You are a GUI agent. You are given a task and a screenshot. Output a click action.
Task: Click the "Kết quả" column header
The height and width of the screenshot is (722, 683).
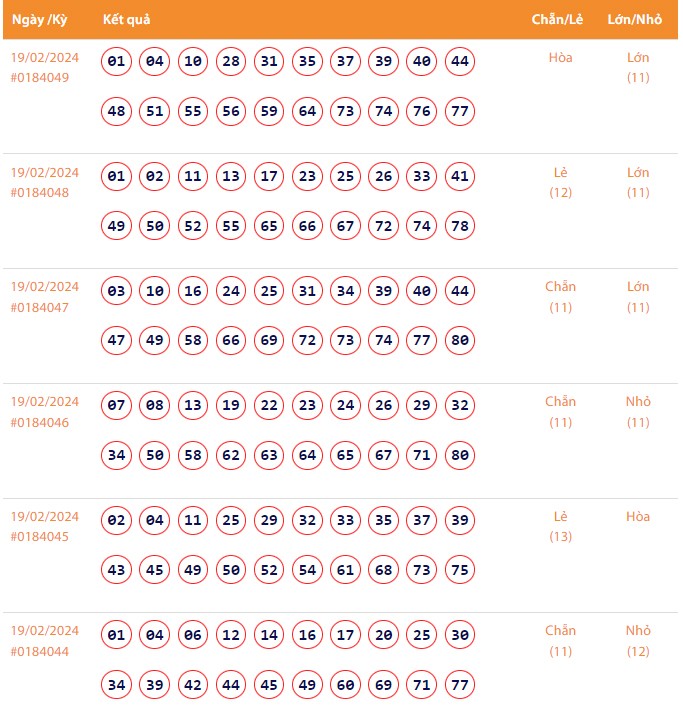[127, 20]
